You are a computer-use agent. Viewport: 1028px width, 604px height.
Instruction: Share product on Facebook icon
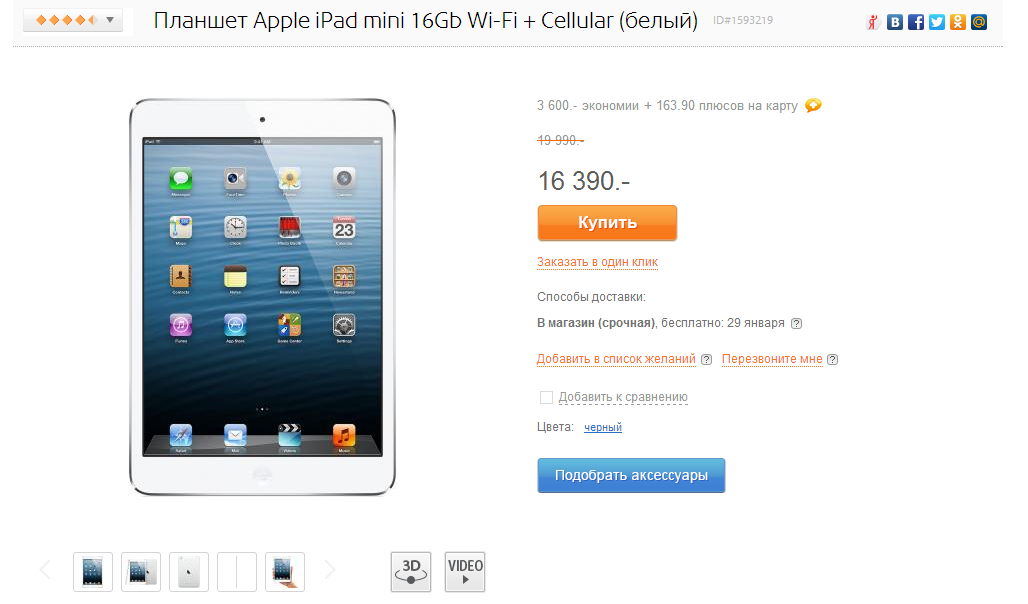(x=916, y=22)
